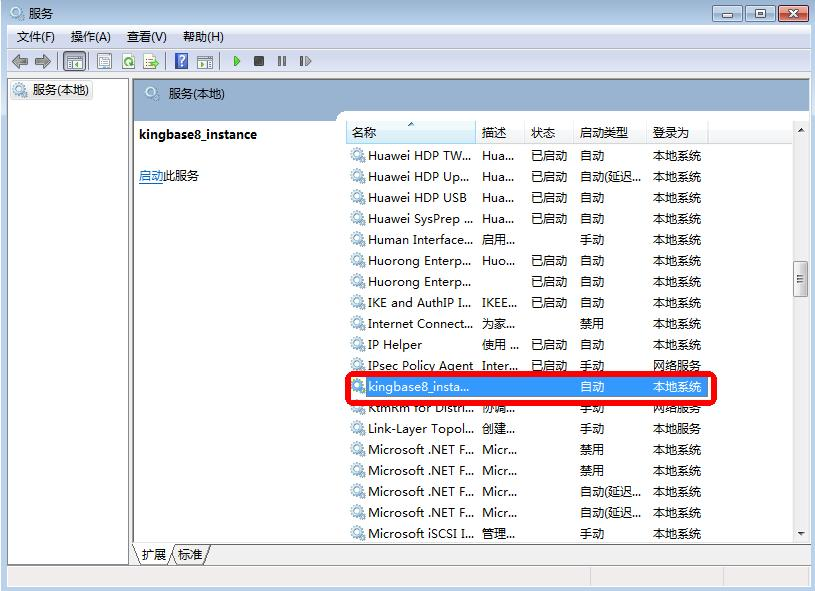Viewport: 815px width, 591px height.
Task: Click gear icon of Link-Layer Topol row
Action: pos(358,428)
